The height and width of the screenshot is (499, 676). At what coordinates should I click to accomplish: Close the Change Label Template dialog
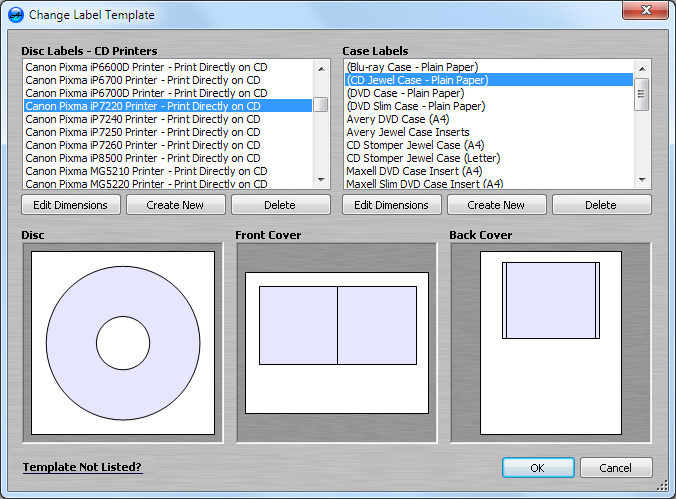[643, 12]
